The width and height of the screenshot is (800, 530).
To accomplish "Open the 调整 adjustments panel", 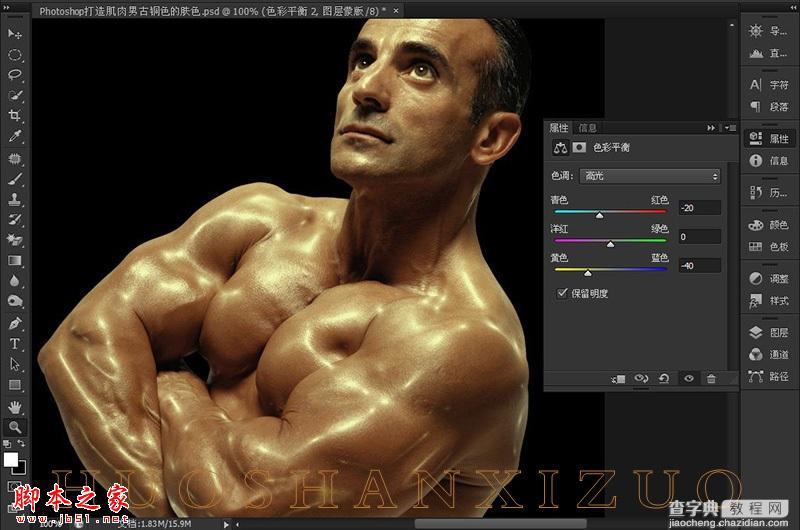I will (x=769, y=279).
